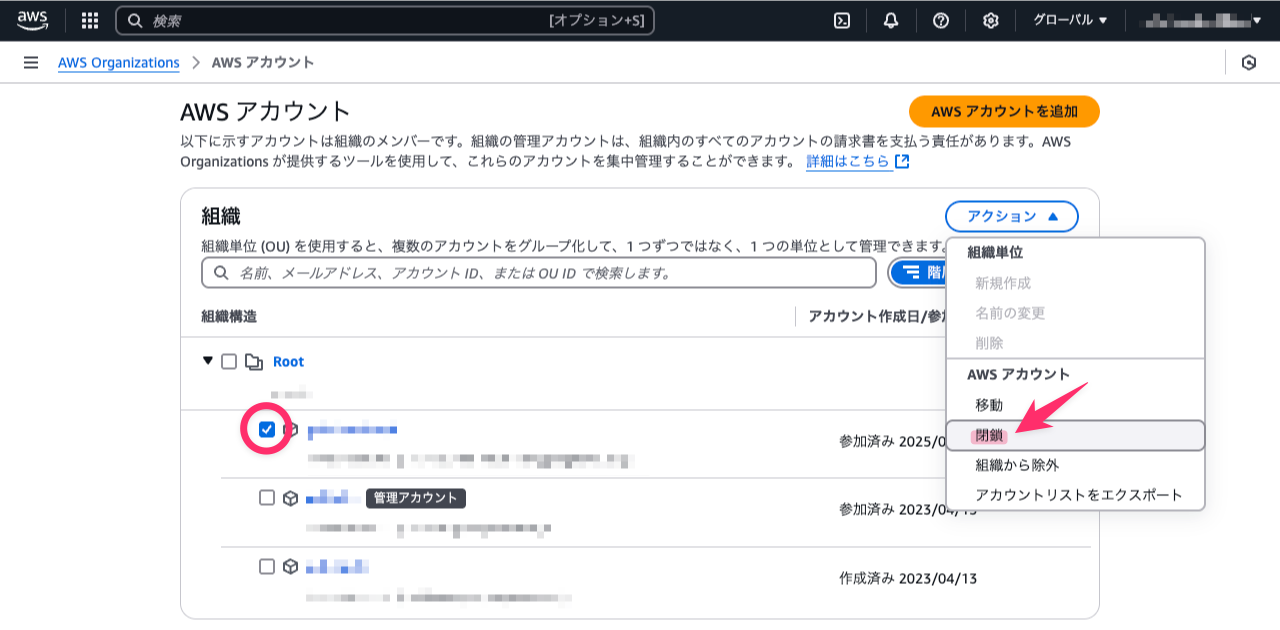
Task: Choose 閉鎖 from the action menu
Action: tap(1075, 435)
